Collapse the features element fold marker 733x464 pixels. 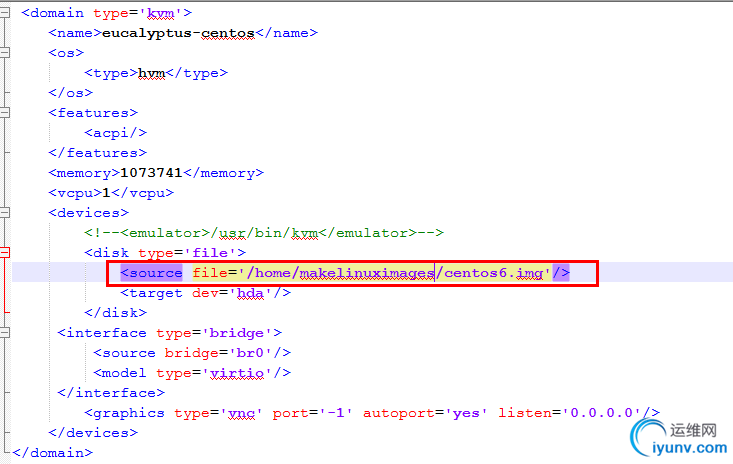pos(4,113)
